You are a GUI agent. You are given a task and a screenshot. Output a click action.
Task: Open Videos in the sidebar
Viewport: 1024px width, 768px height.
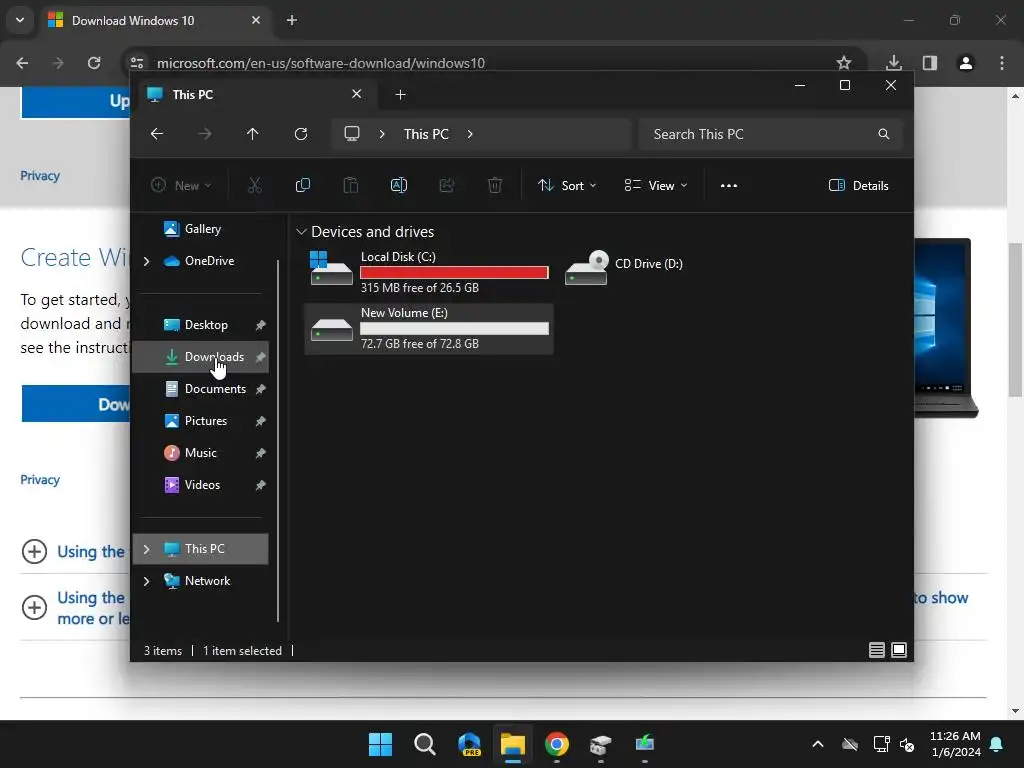click(x=202, y=485)
